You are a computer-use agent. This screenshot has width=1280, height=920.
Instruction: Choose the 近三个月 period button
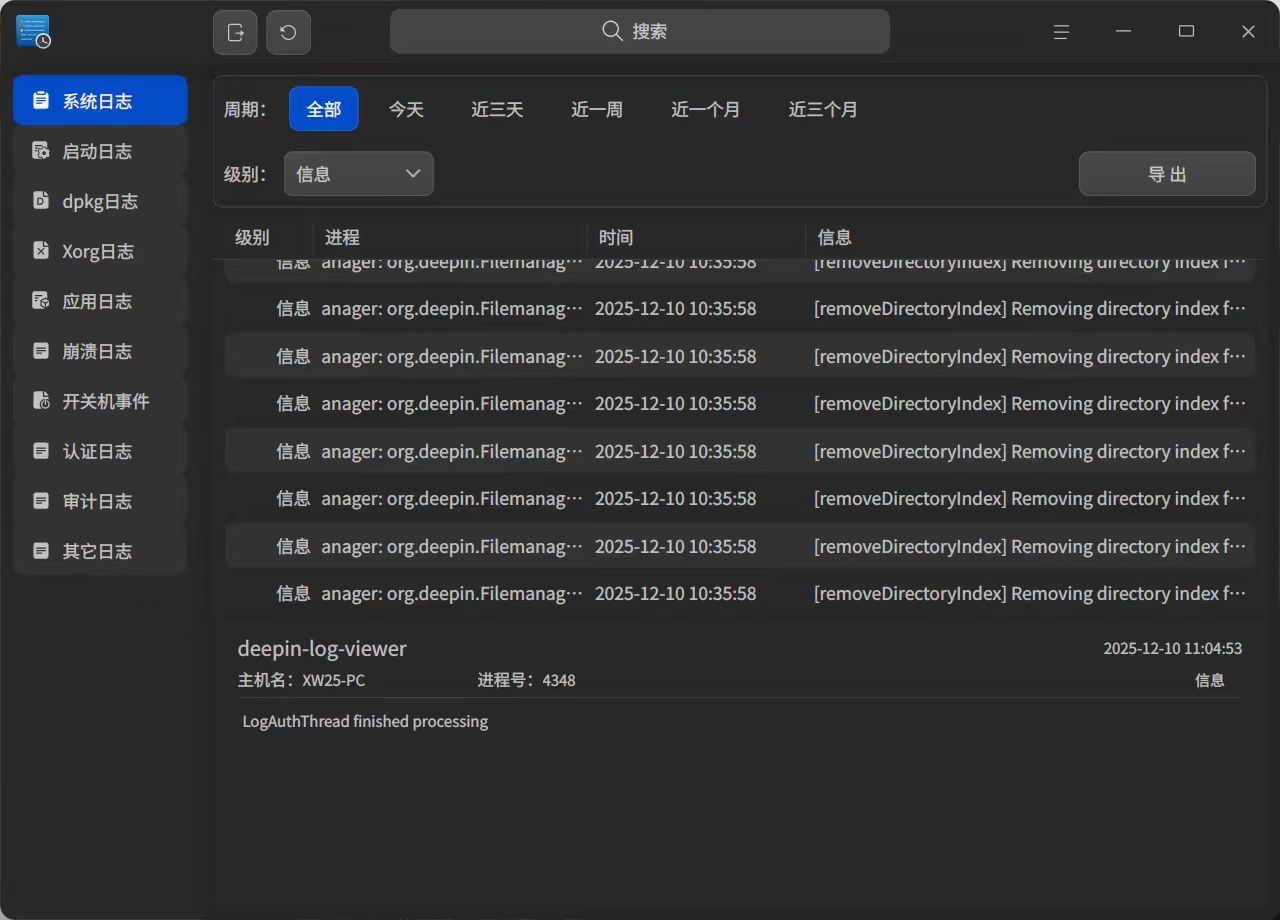[823, 109]
